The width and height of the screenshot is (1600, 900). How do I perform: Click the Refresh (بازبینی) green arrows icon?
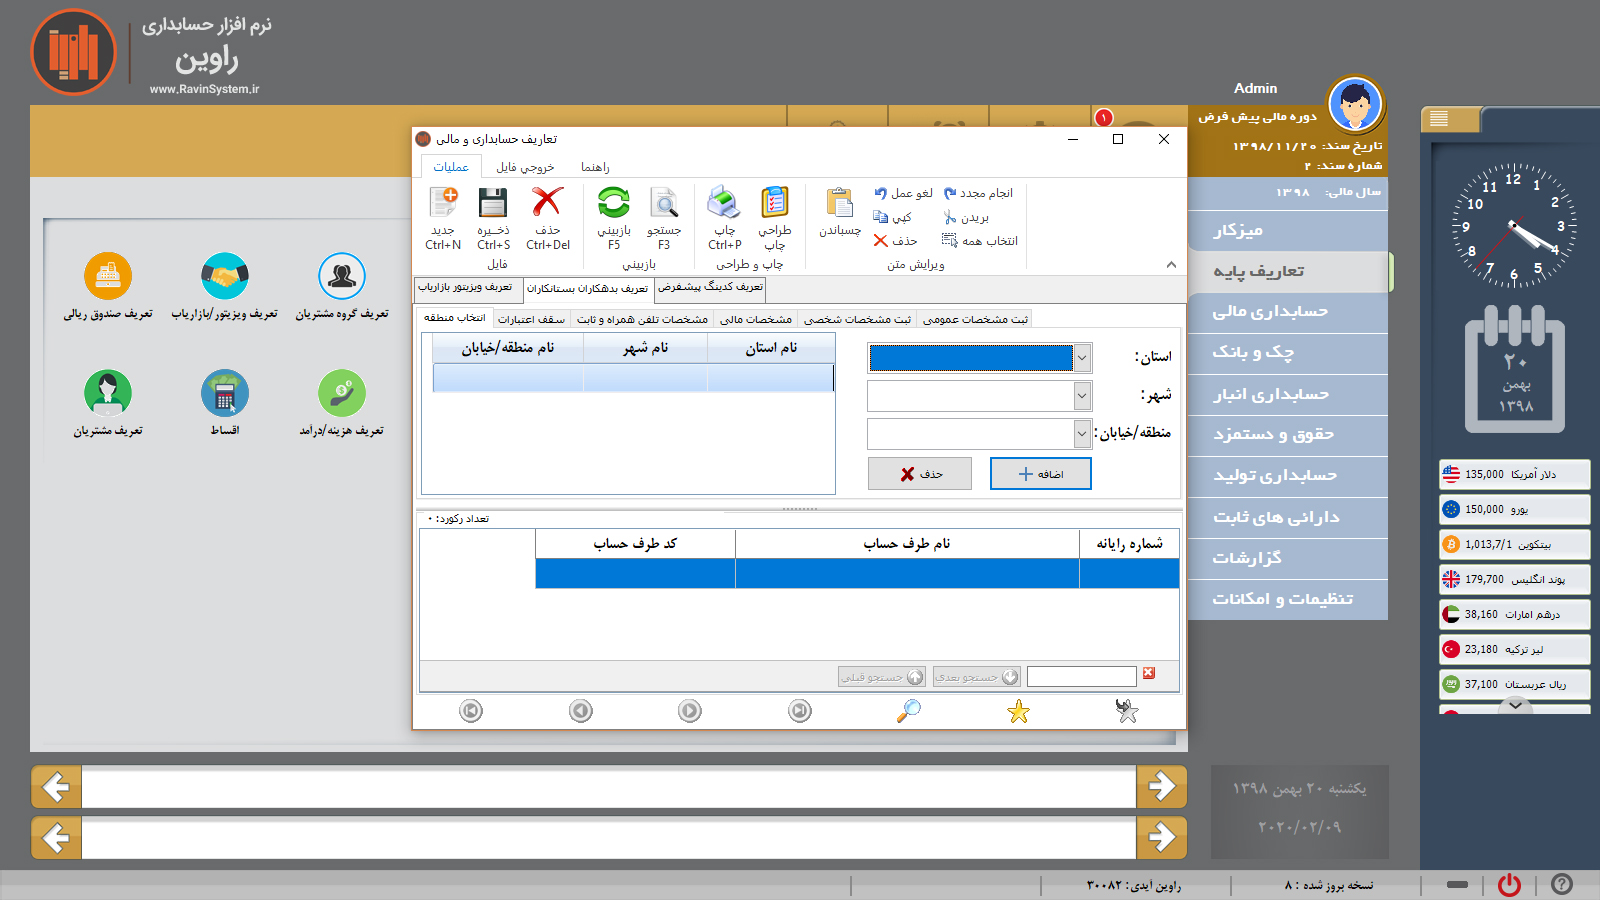coord(613,204)
